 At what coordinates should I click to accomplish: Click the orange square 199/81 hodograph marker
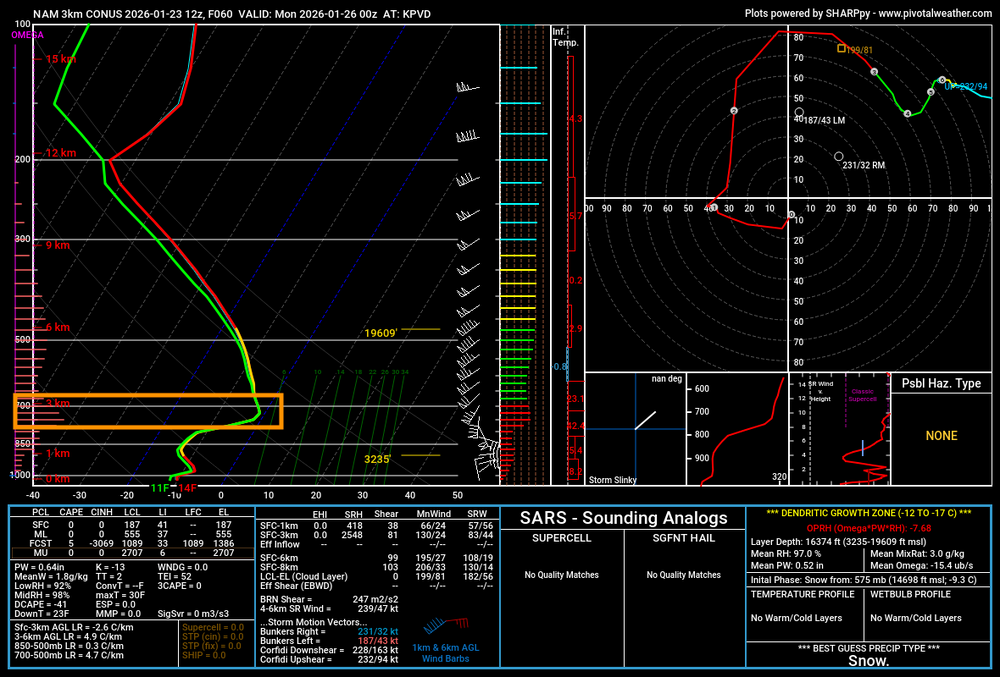(x=841, y=48)
